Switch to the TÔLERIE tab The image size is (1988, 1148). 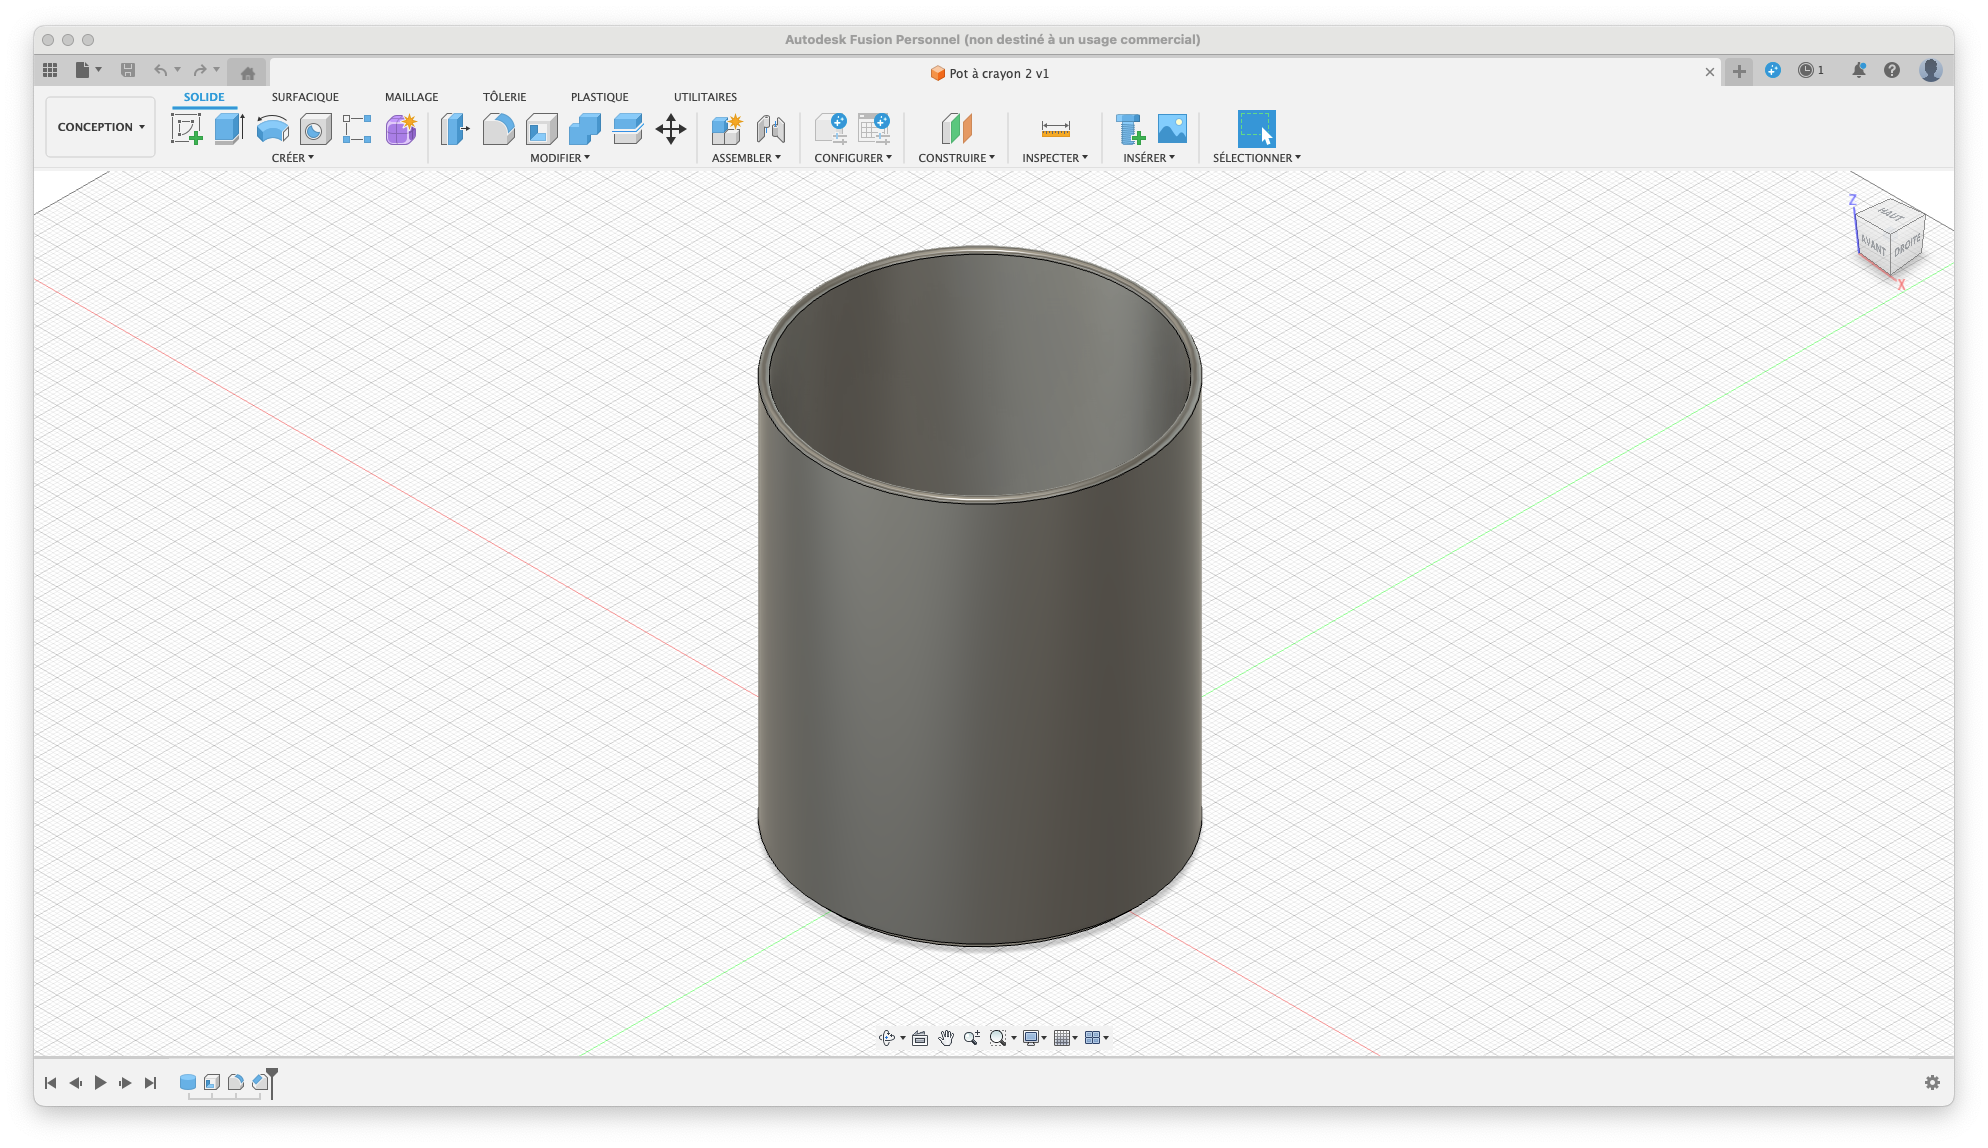tap(504, 97)
